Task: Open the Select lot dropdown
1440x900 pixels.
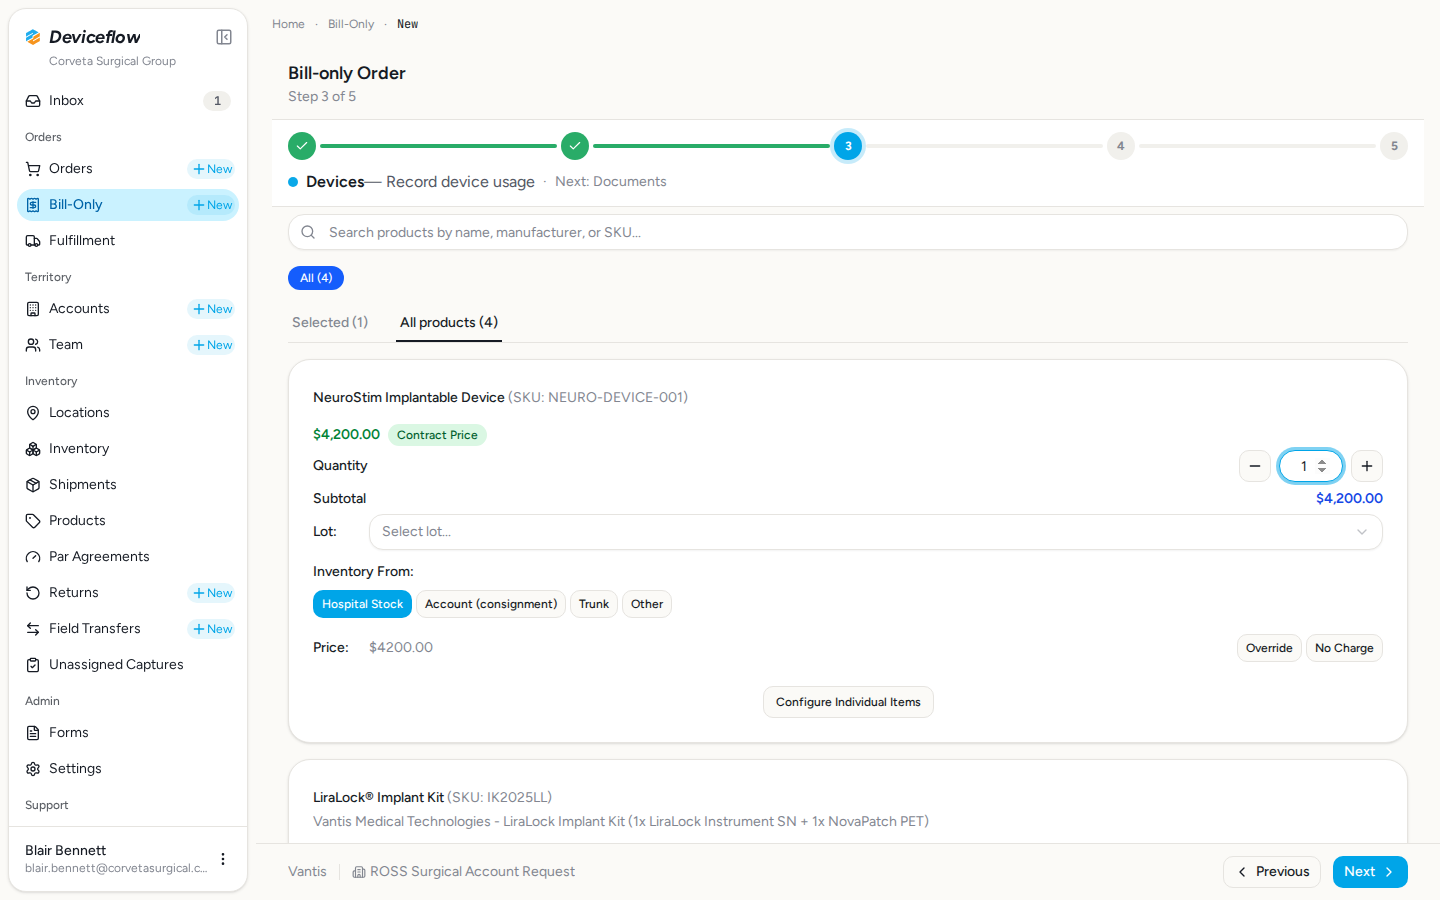Action: coord(876,532)
